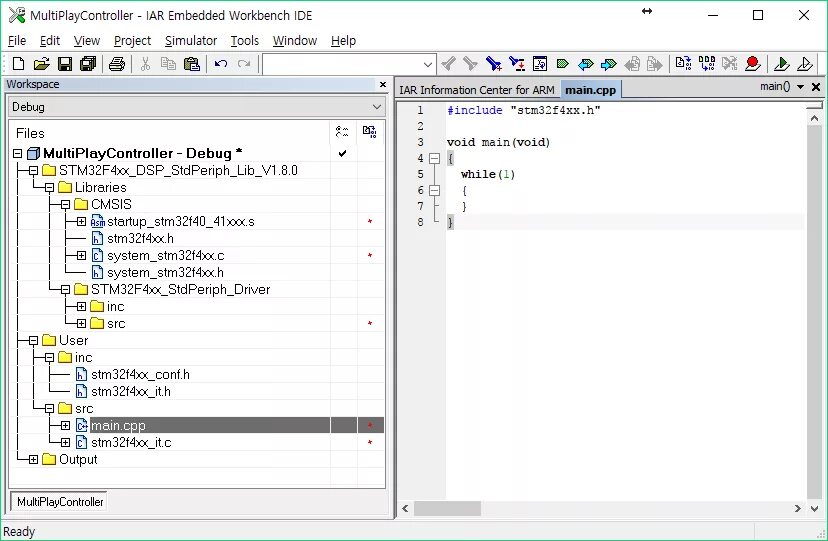Click the Make build icon
This screenshot has height=541, width=828.
707,64
